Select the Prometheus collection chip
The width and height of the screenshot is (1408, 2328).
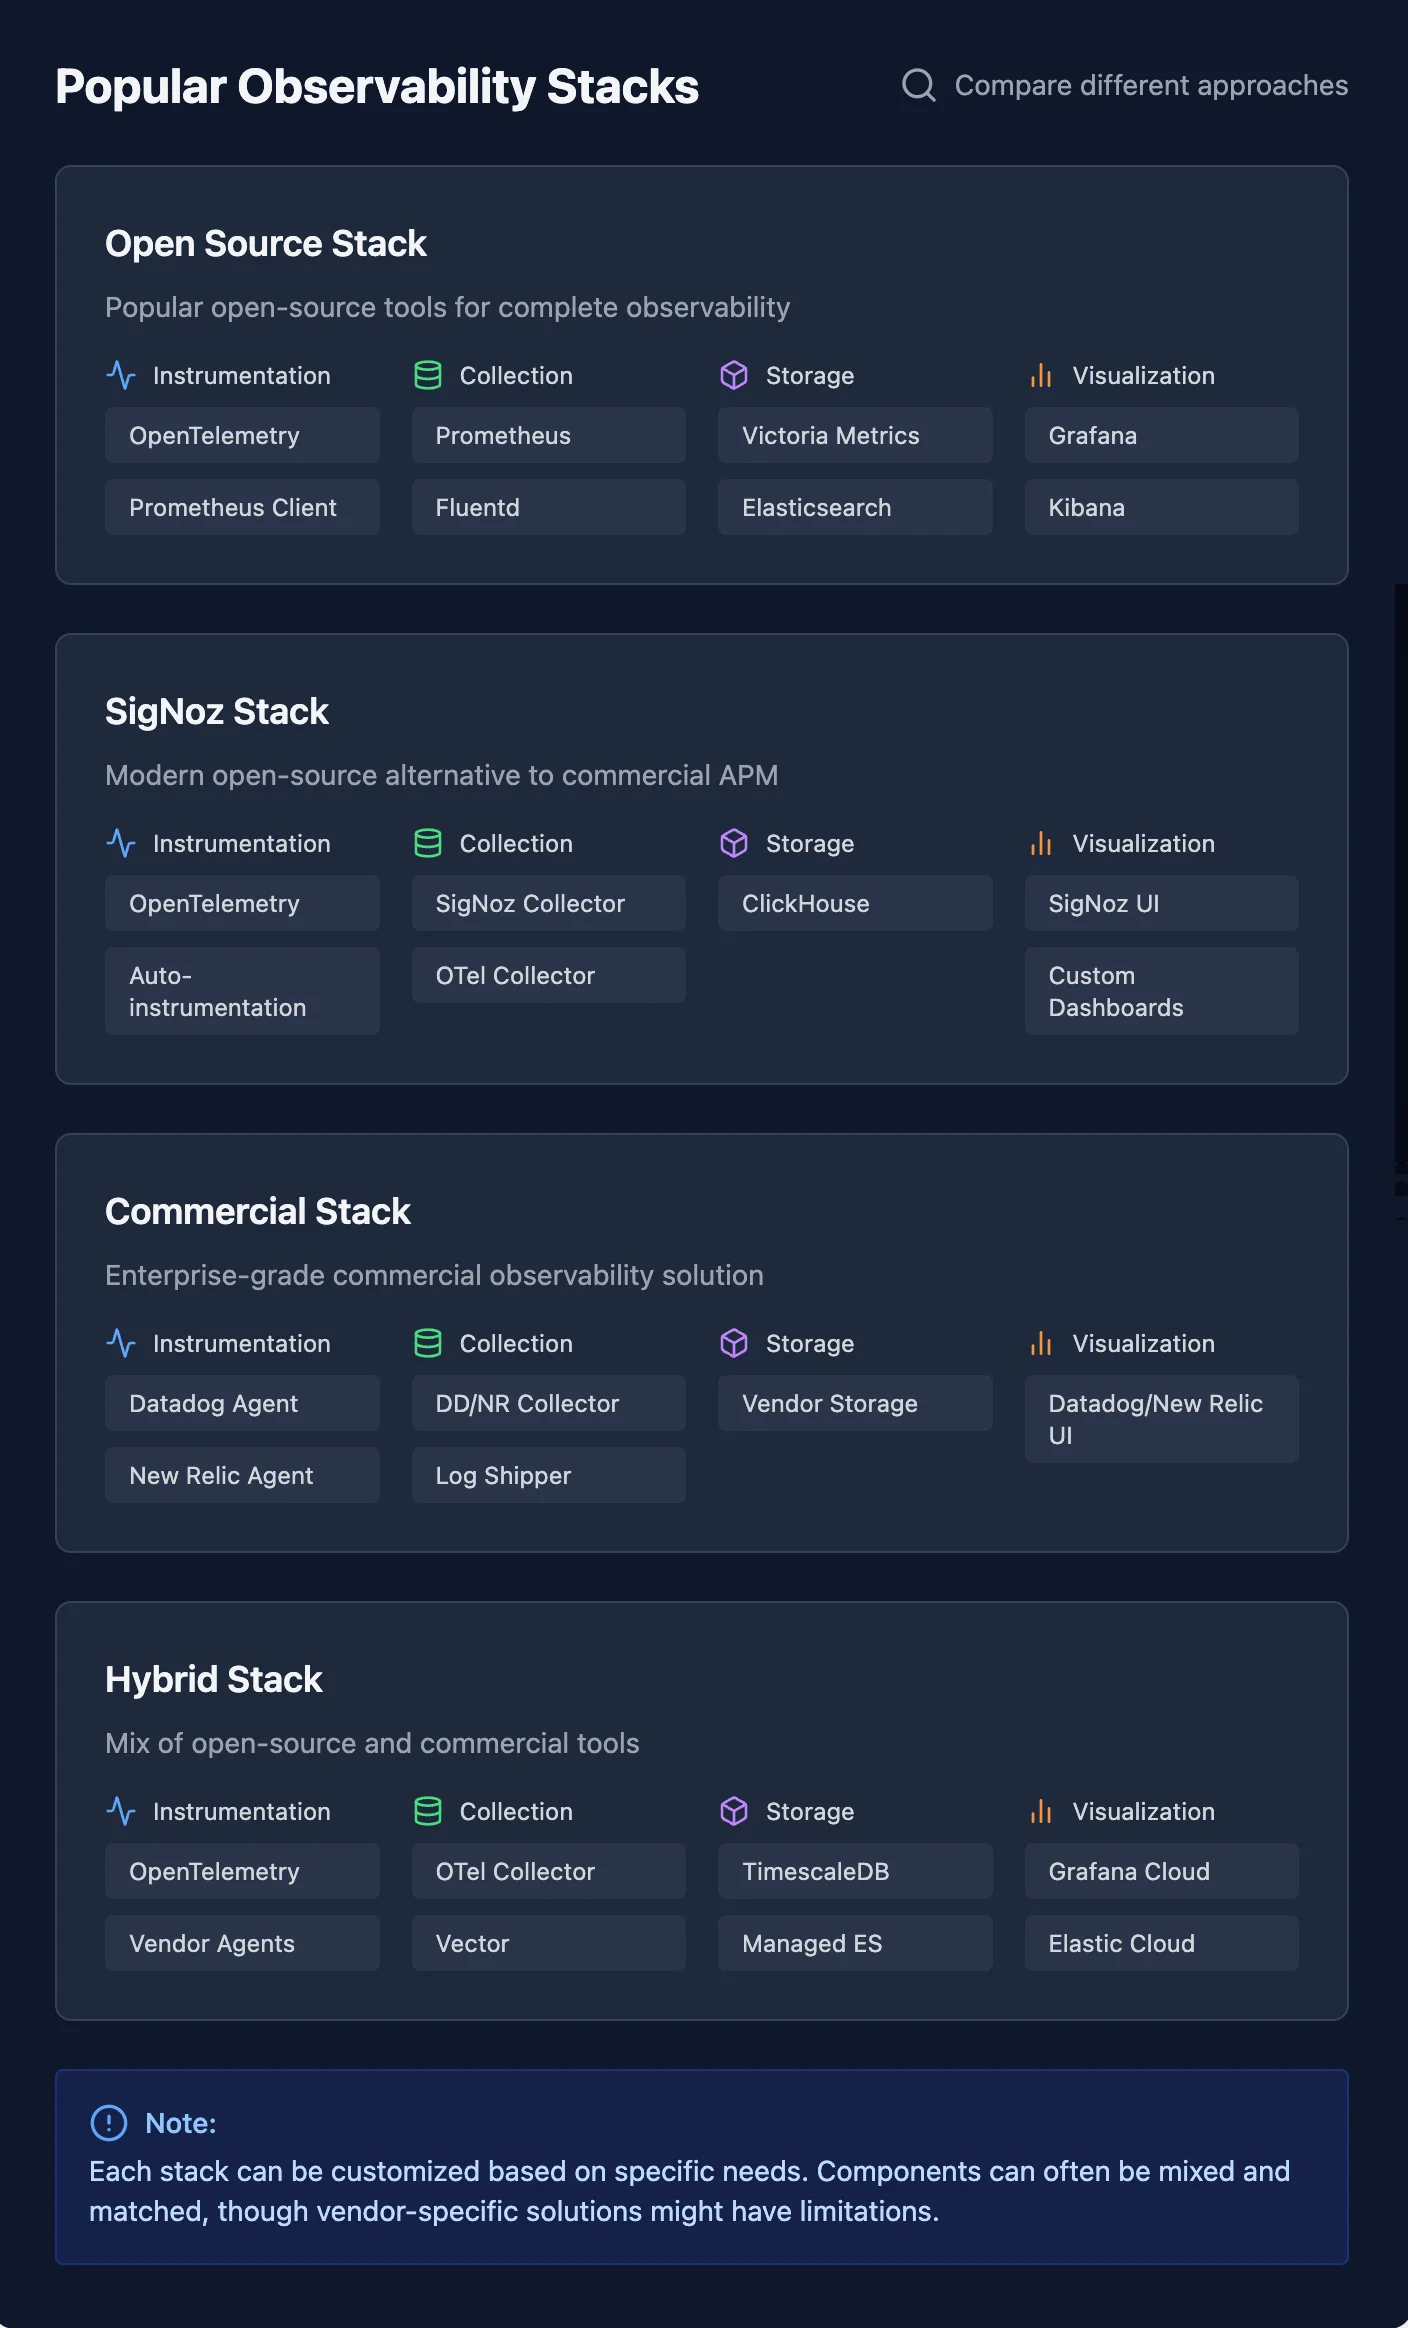coord(549,435)
